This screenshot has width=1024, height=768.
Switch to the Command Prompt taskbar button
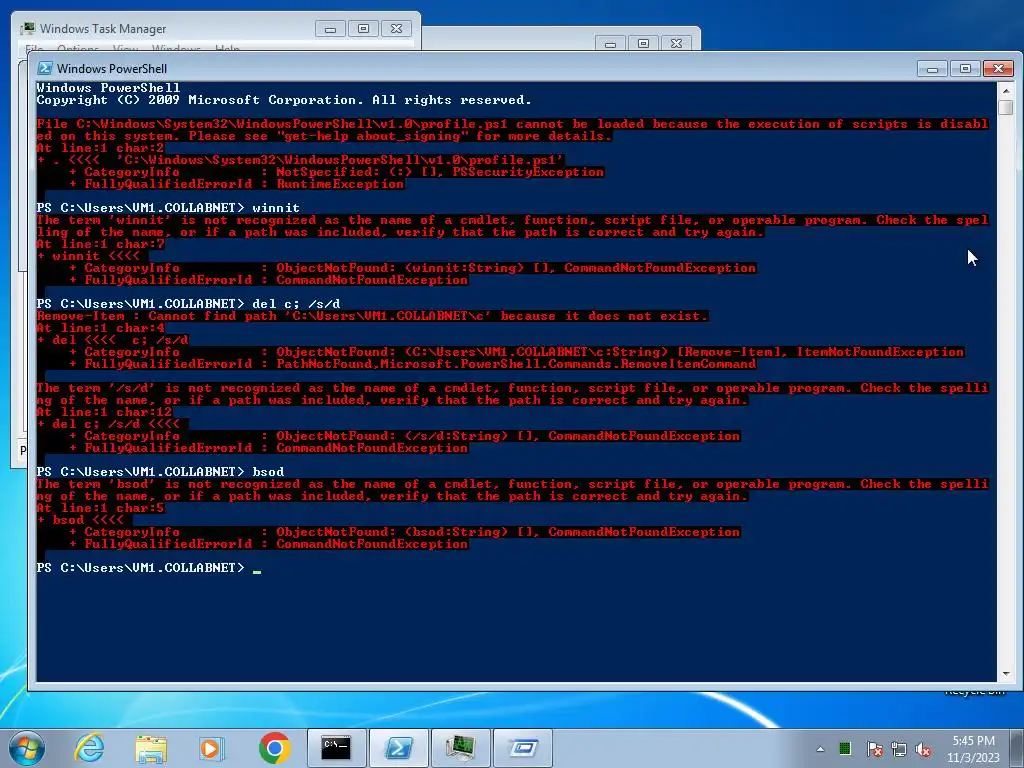tap(337, 748)
